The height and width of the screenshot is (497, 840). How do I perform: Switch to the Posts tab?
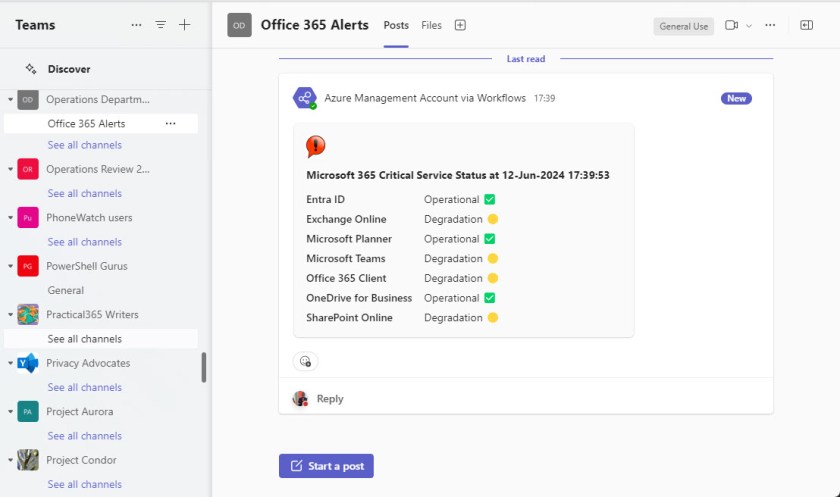coord(396,25)
